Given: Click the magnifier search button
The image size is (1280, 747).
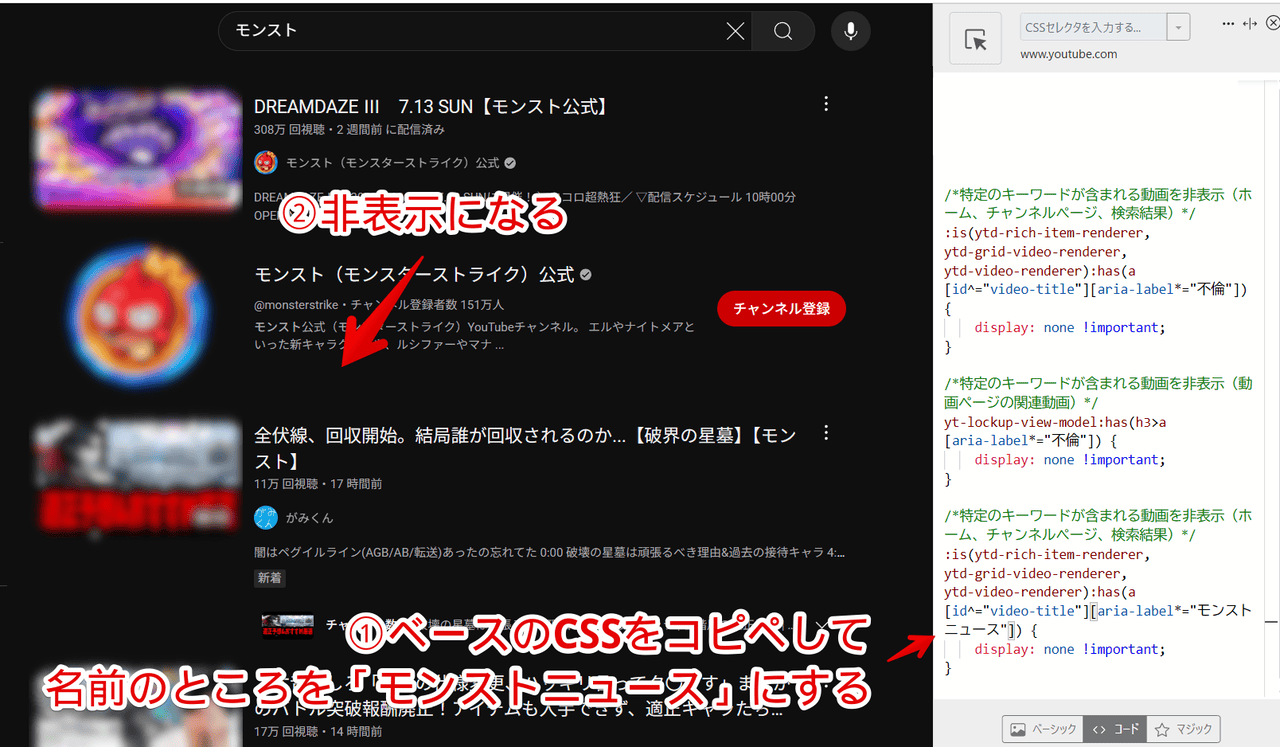Looking at the screenshot, I should pos(783,31).
